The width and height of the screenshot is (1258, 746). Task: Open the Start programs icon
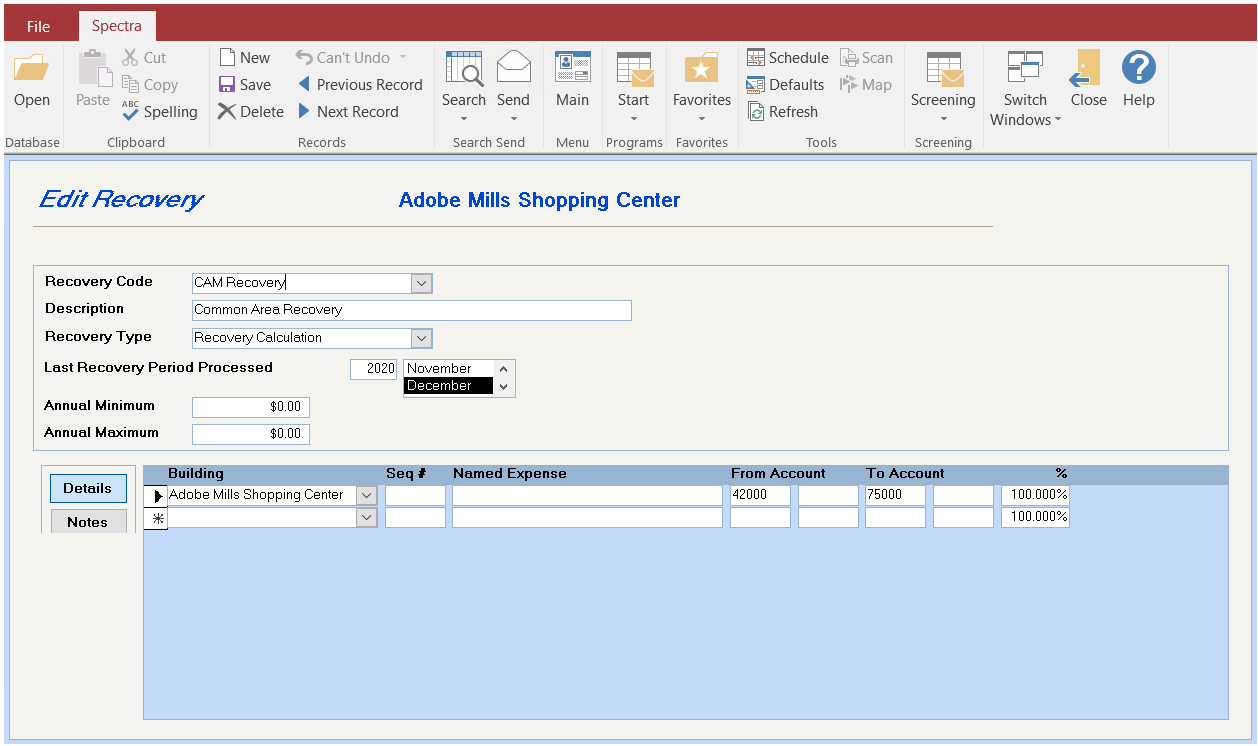tap(634, 87)
